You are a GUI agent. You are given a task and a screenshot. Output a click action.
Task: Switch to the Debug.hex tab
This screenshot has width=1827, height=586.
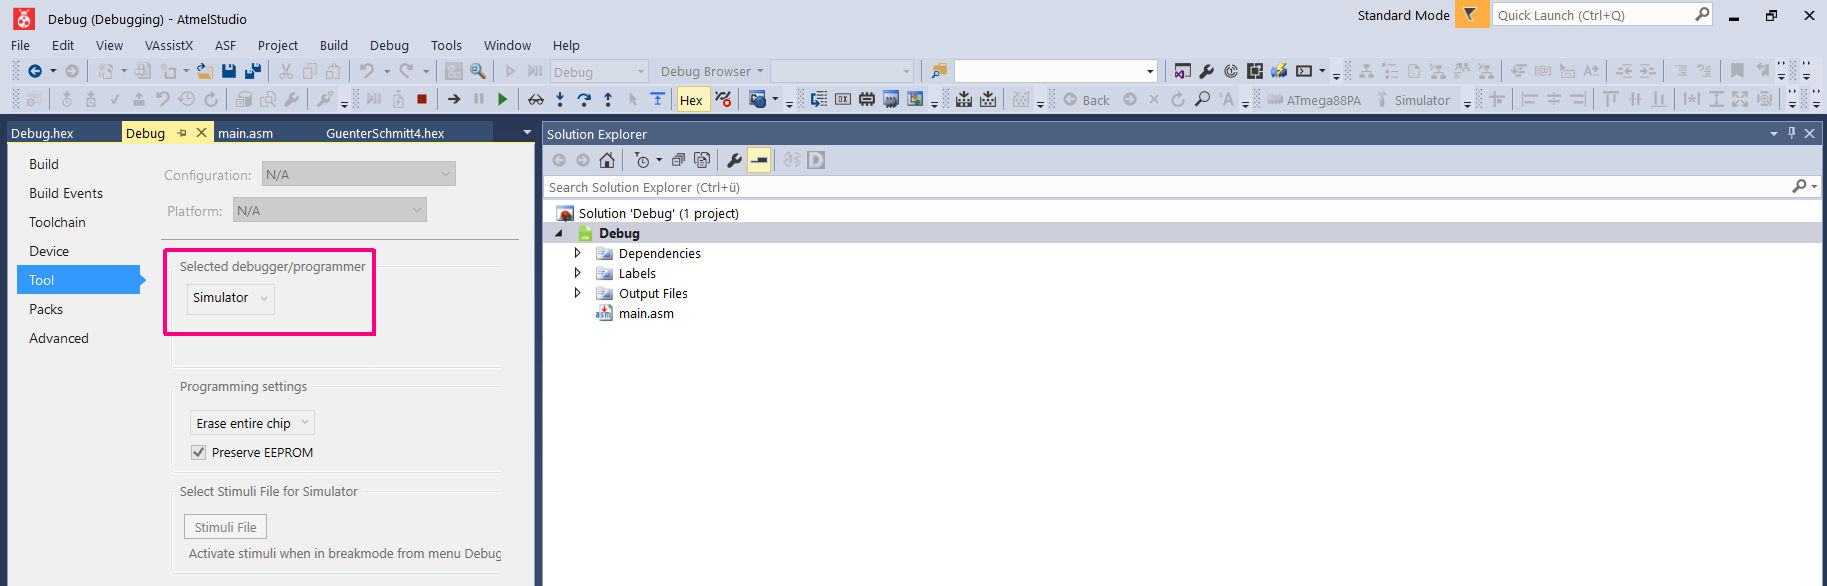coord(42,133)
